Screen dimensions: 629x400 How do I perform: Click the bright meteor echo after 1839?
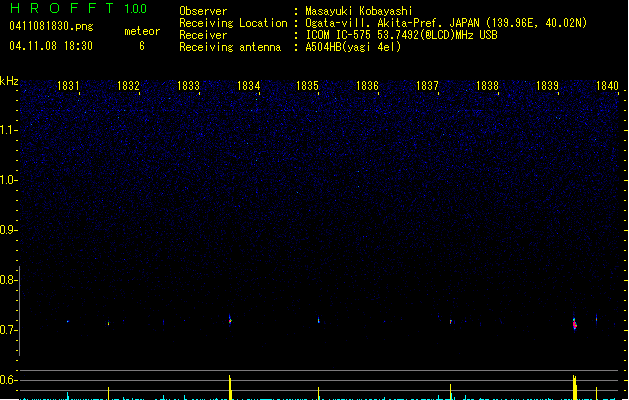[574, 323]
